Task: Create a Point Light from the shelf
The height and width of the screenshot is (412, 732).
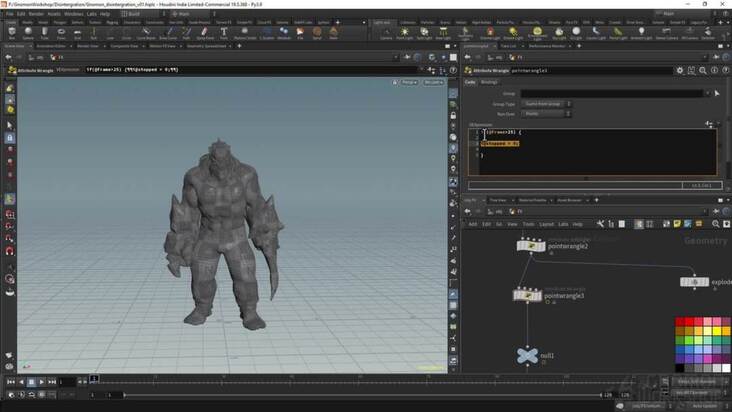Action: 404,33
